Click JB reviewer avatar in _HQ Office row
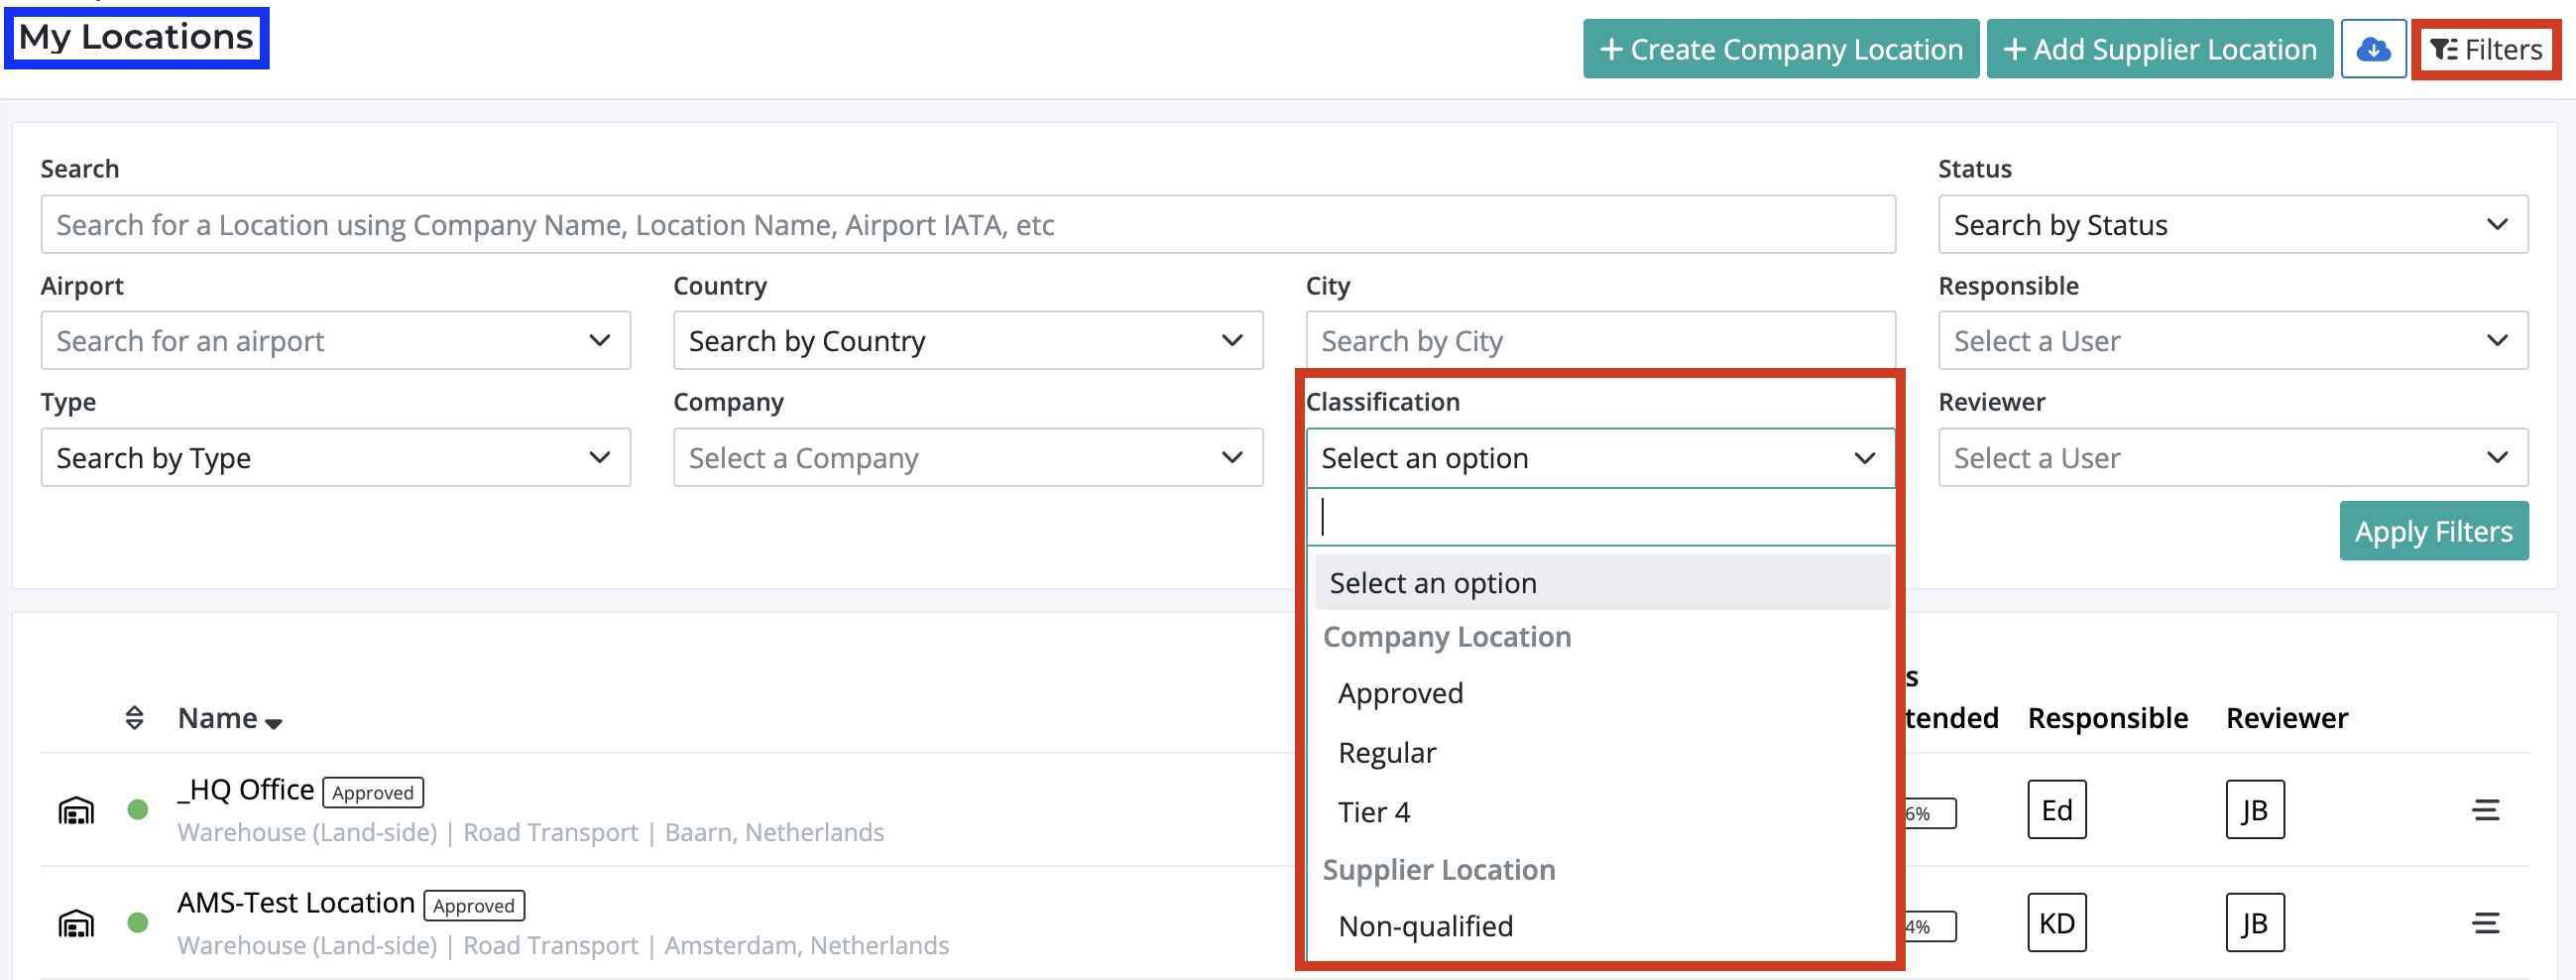Viewport: 2576px width, 980px height. pyautogui.click(x=2255, y=810)
